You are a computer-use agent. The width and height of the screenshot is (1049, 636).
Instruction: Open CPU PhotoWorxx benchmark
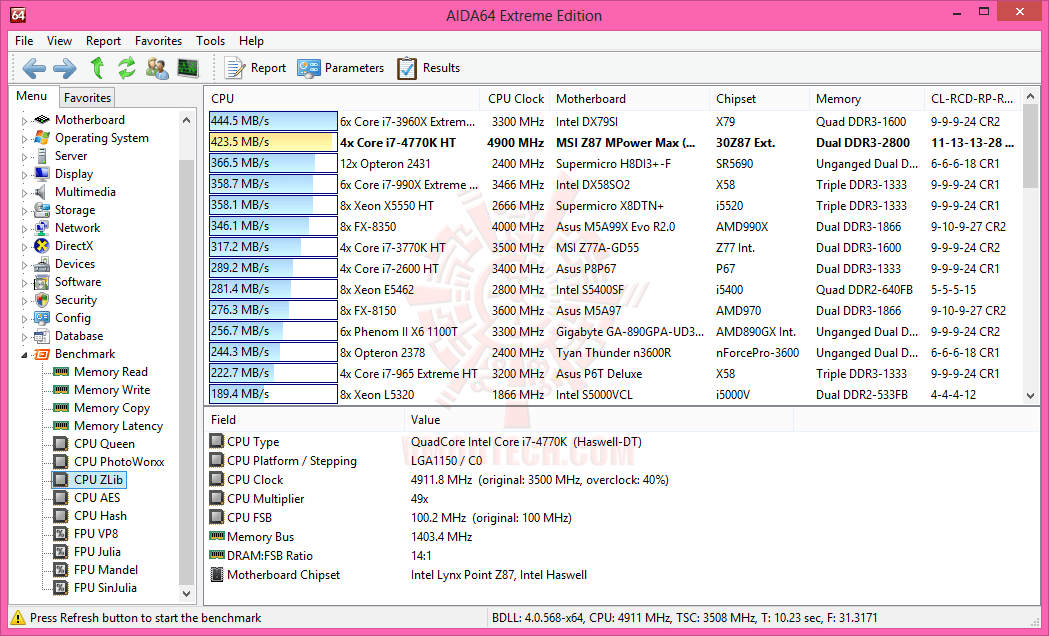pyautogui.click(x=119, y=462)
